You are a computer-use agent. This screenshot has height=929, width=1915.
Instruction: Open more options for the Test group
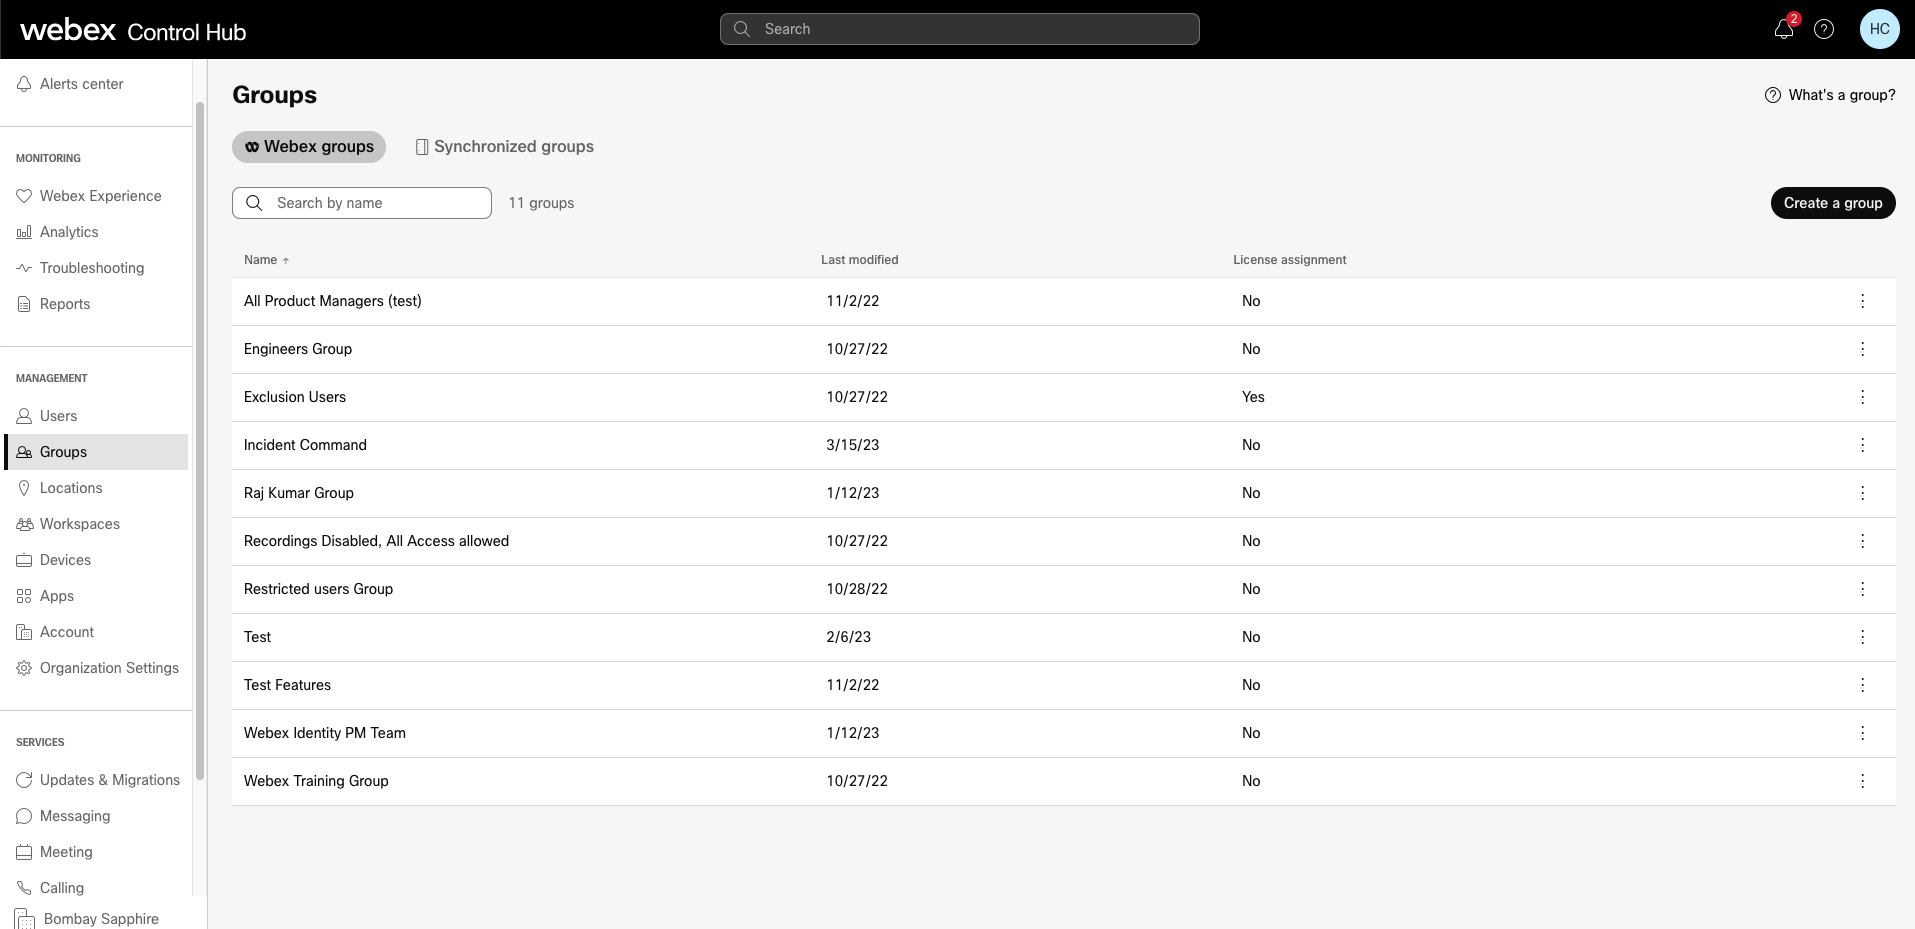1862,637
